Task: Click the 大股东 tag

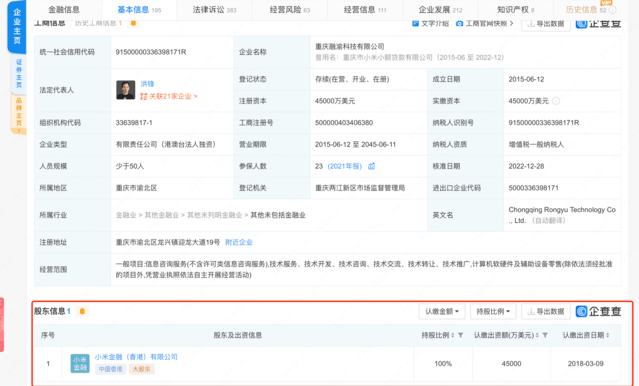Action: 141,369
